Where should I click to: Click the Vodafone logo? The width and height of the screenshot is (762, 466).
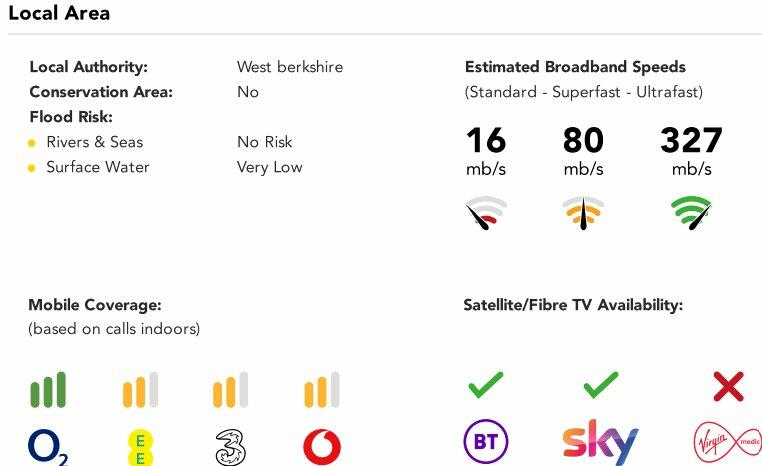[x=321, y=446]
